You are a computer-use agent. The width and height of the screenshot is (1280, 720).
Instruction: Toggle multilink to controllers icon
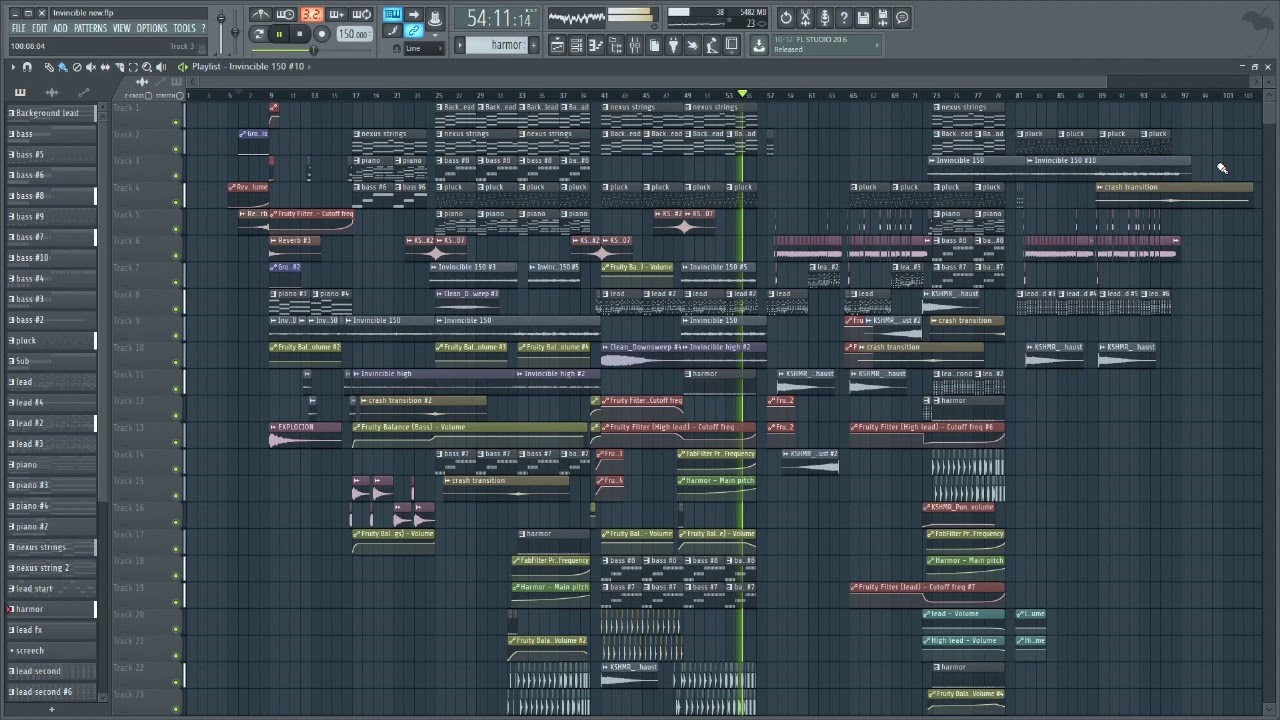(414, 32)
